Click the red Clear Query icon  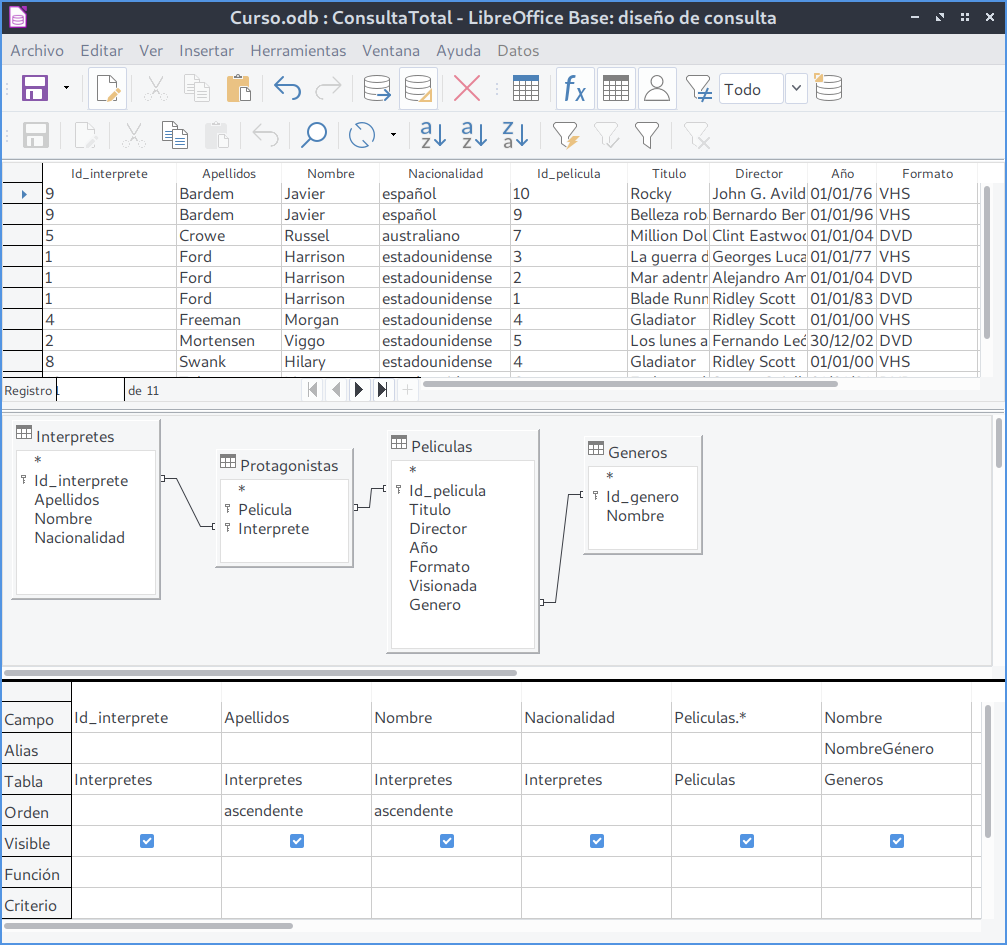(467, 89)
